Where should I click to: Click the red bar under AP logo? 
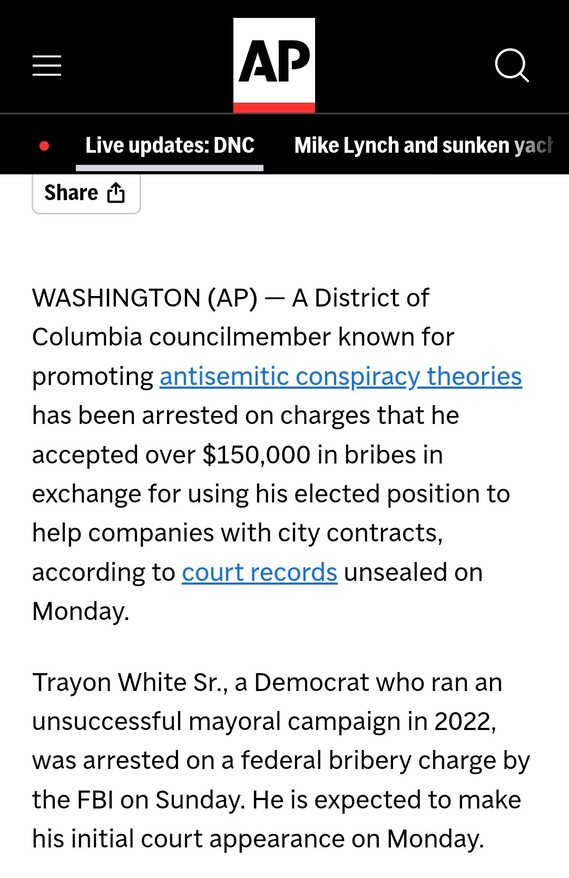coord(274,108)
